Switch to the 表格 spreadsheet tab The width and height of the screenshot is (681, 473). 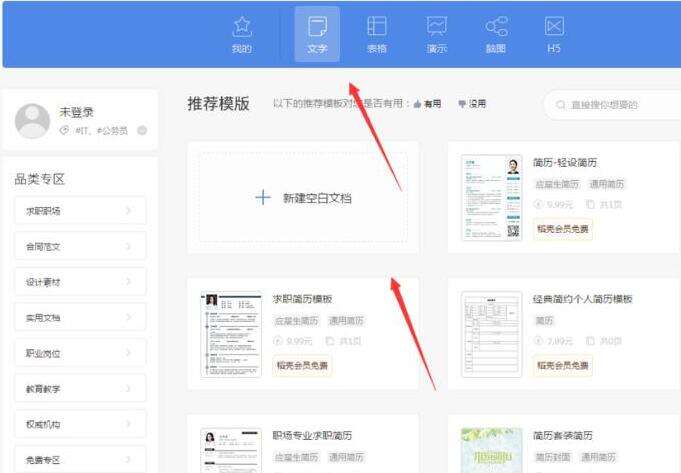(x=377, y=35)
